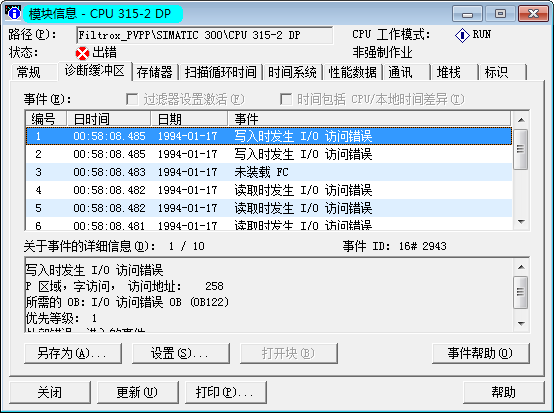
Task: Close the window with the X button
Action: click(x=533, y=14)
